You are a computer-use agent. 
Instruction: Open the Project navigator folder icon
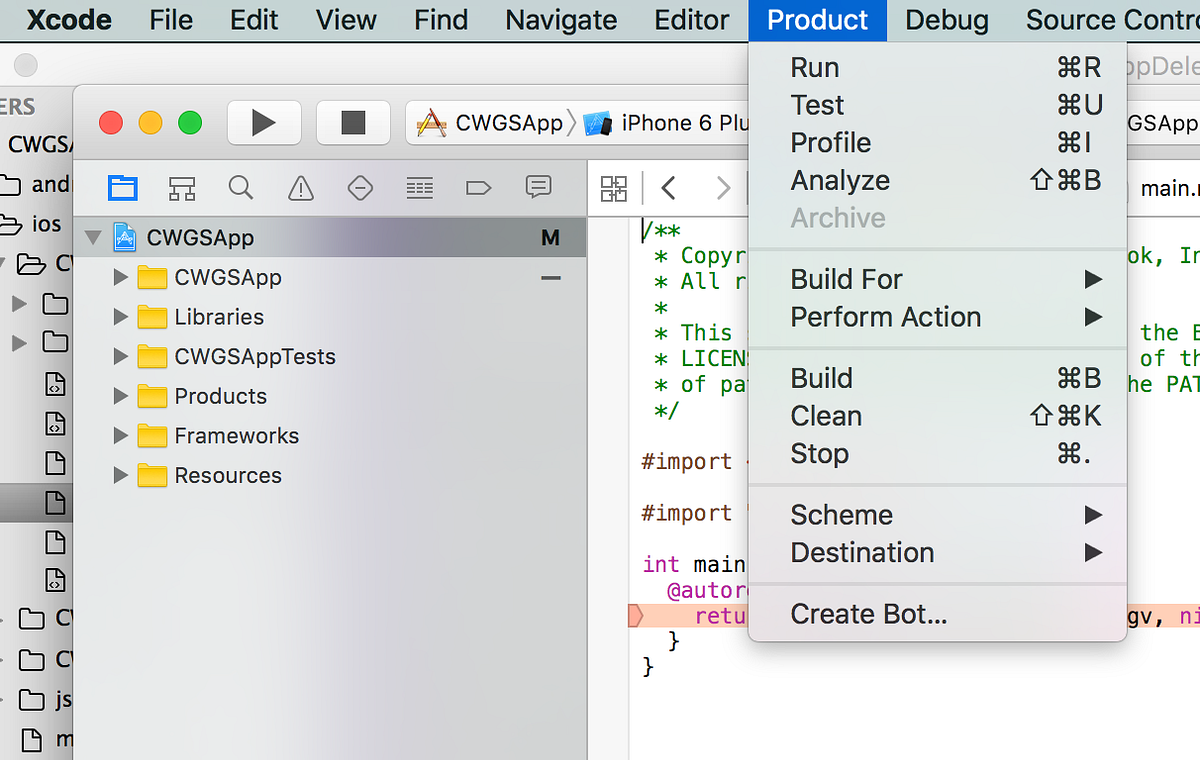click(x=122, y=187)
